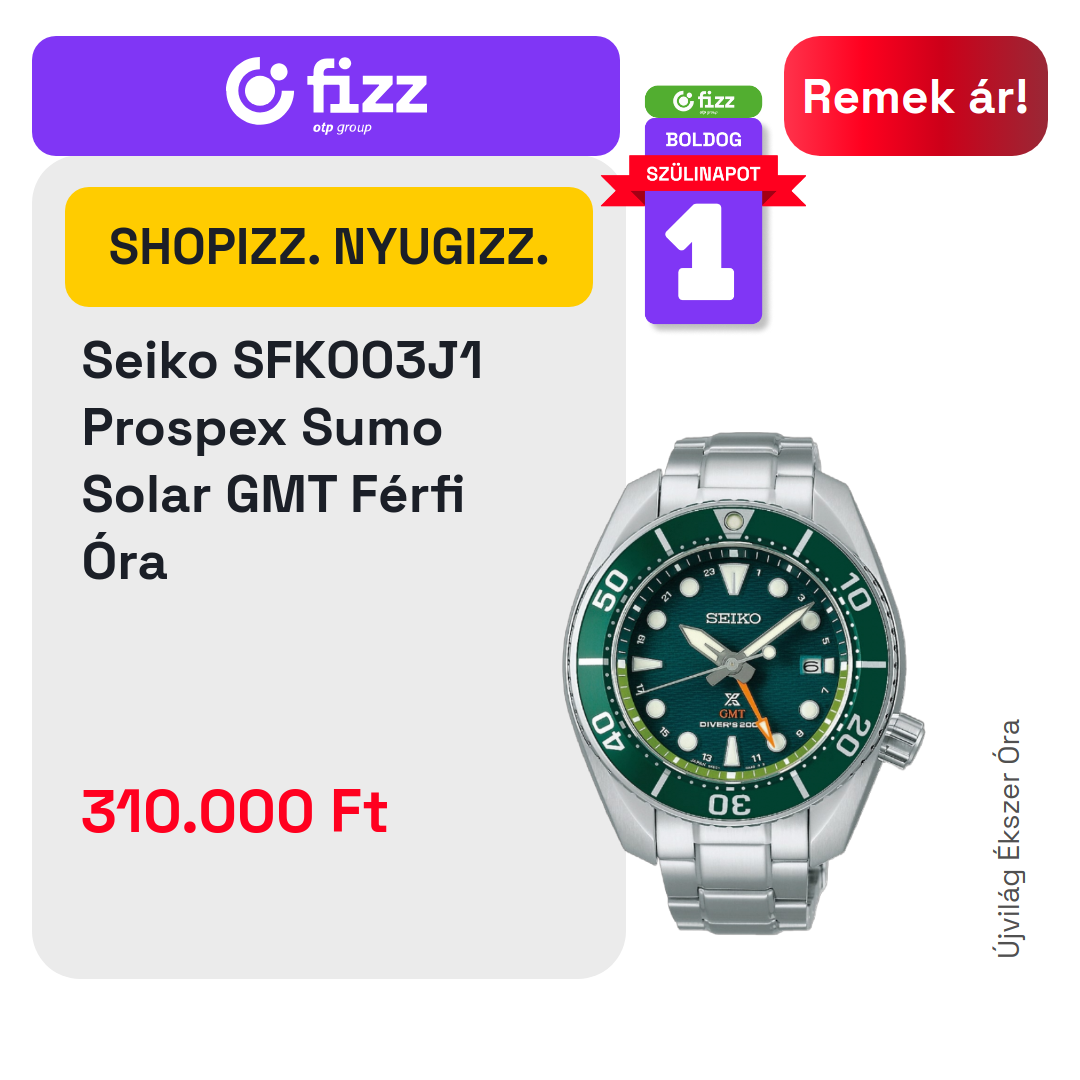Click the yellow Shopizz. Nyugizz. banner
1080x1080 pixels.
pos(329,247)
